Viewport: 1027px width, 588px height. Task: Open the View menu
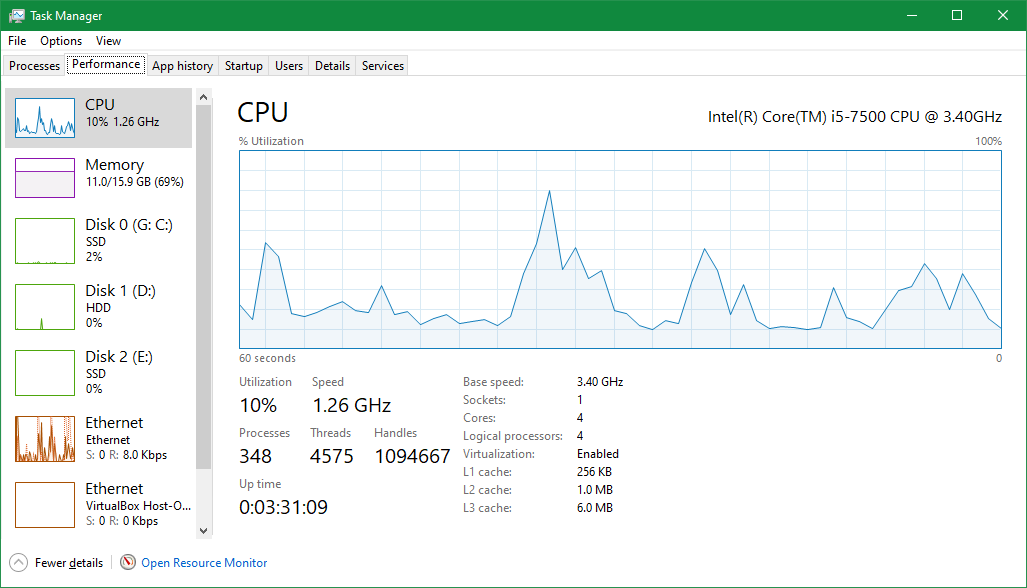108,41
